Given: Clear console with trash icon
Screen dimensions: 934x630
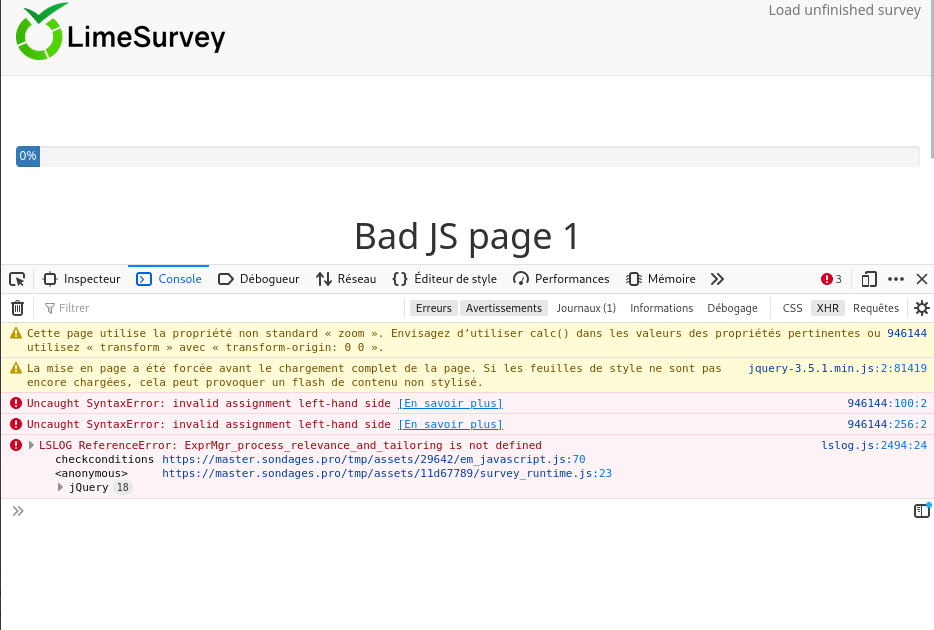Looking at the screenshot, I should [x=17, y=308].
